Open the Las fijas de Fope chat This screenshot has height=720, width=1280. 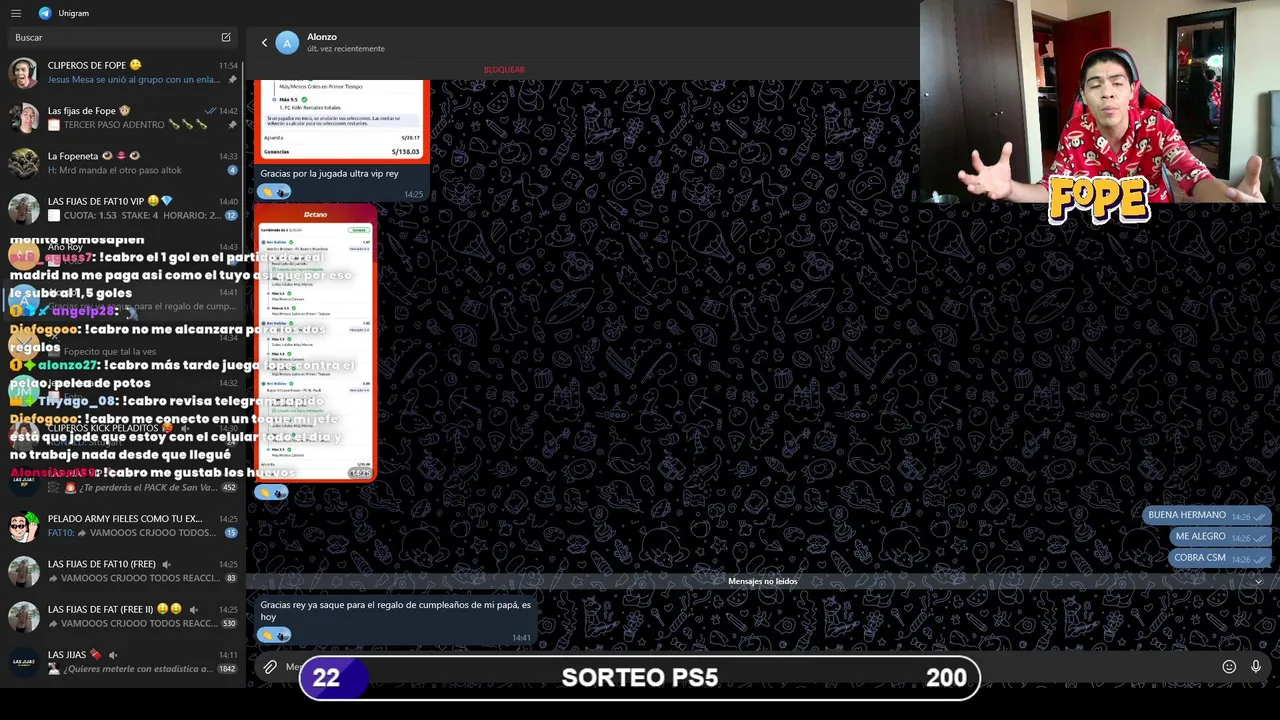(123, 118)
